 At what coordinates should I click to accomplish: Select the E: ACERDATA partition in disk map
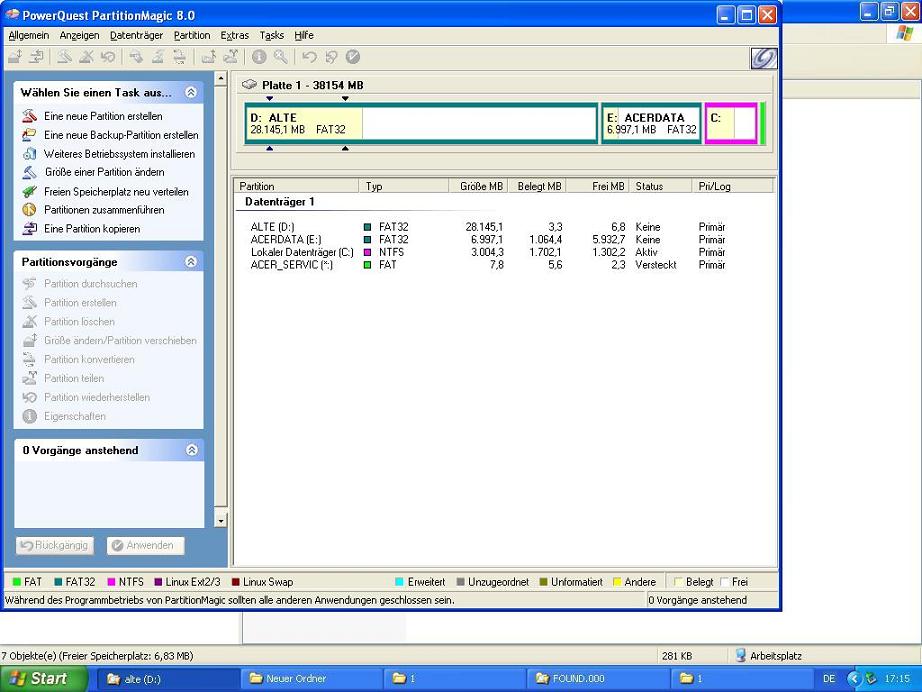coord(652,123)
